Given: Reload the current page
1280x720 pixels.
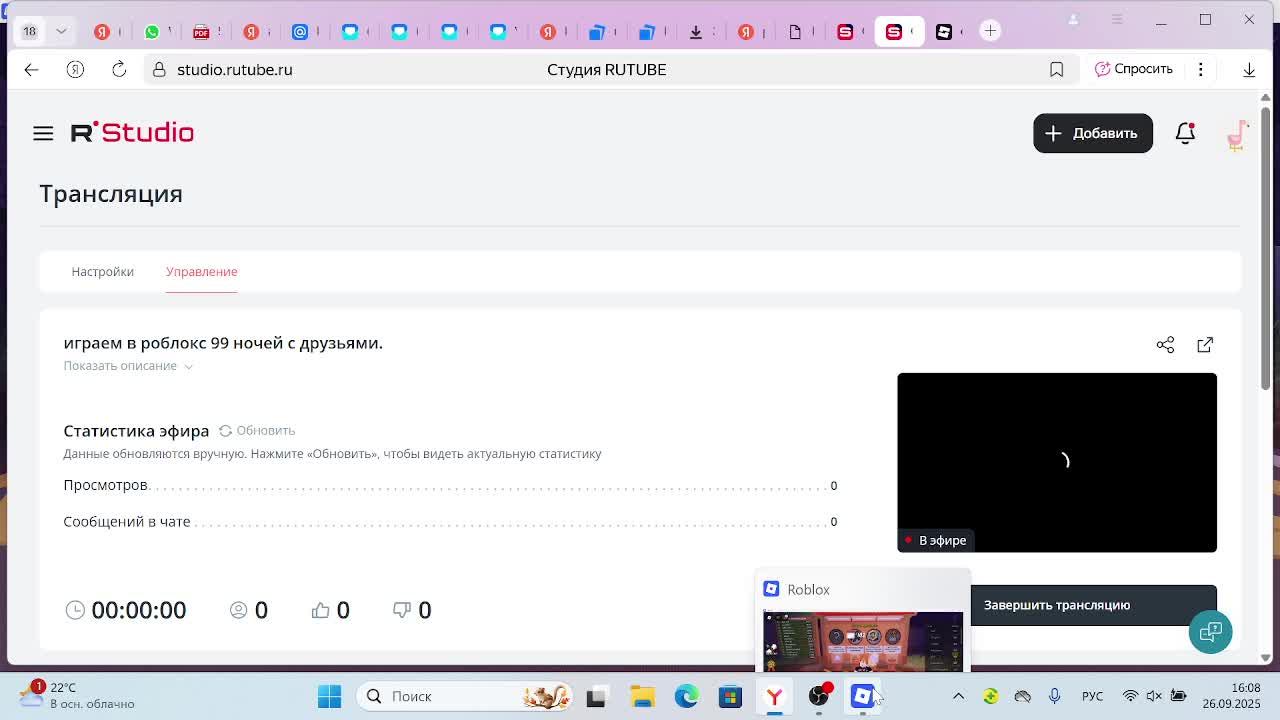Looking at the screenshot, I should point(119,69).
